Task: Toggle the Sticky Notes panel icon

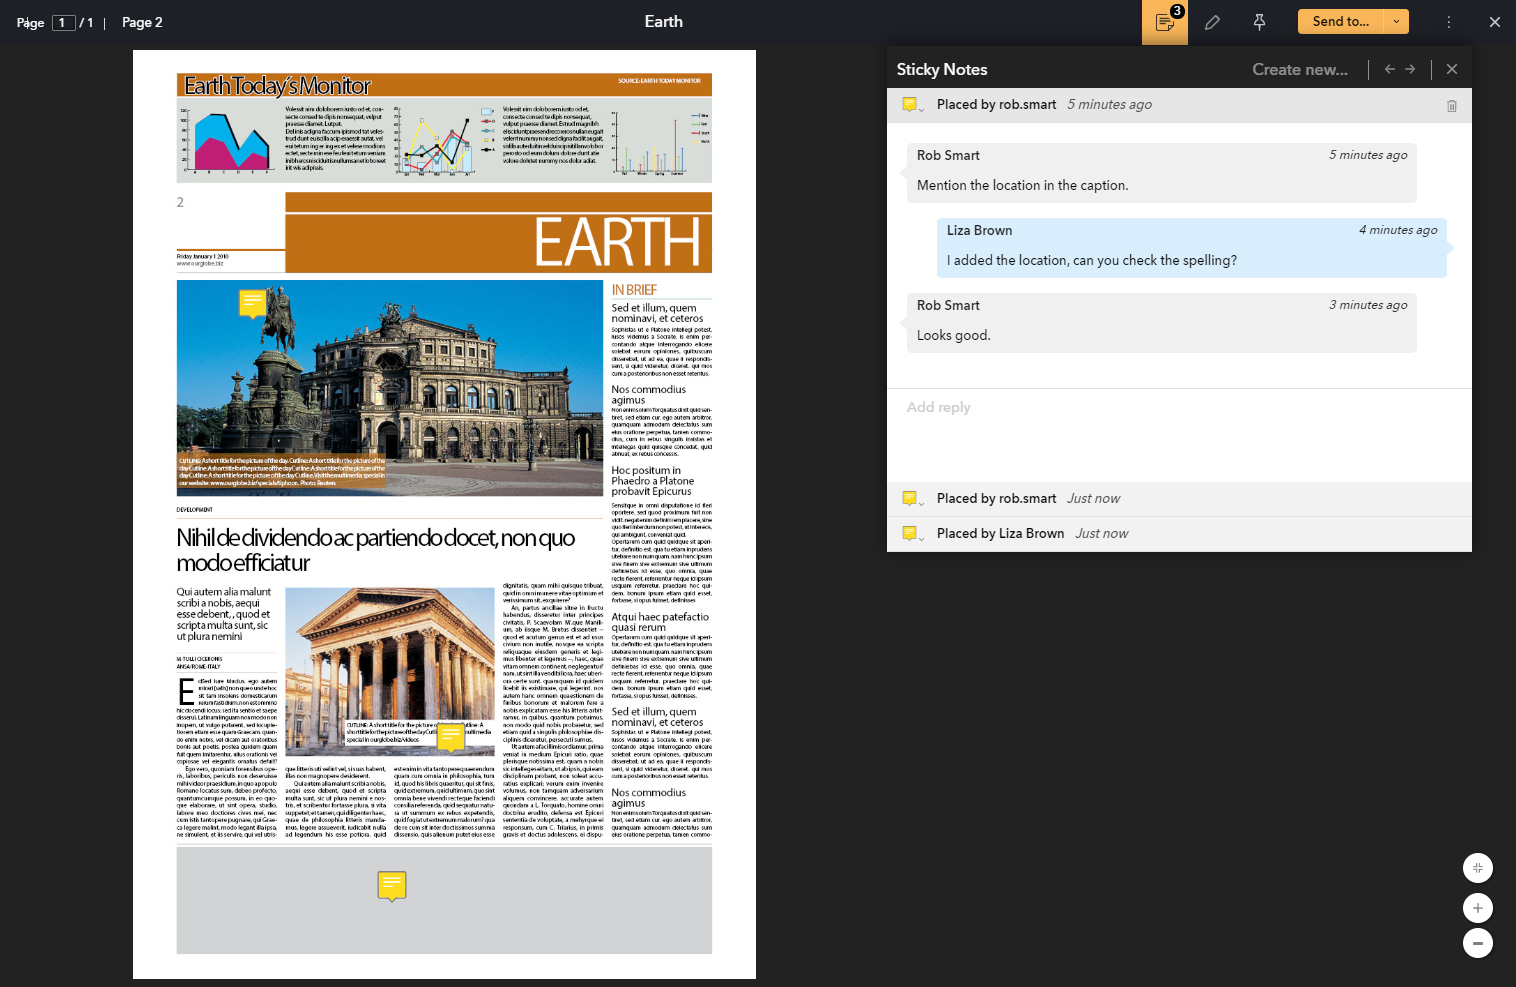Action: 1165,22
